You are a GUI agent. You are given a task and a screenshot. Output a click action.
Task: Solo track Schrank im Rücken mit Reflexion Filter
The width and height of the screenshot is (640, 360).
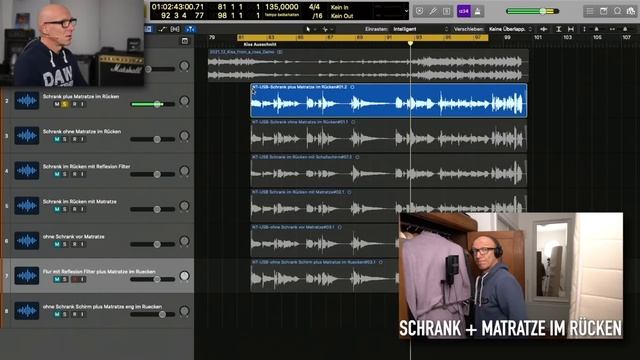(x=65, y=174)
